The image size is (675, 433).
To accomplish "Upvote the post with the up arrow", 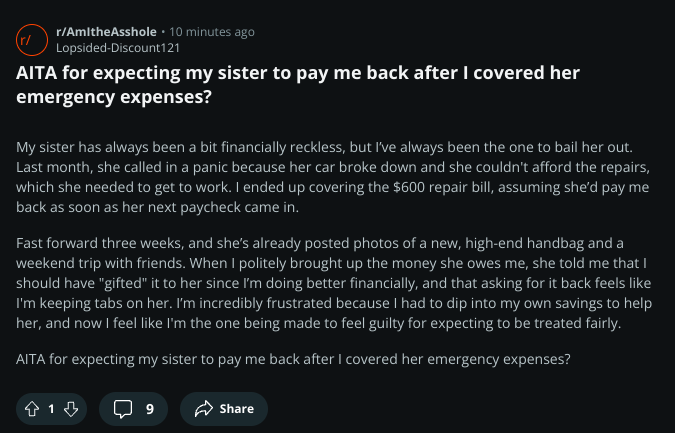I will [x=32, y=408].
